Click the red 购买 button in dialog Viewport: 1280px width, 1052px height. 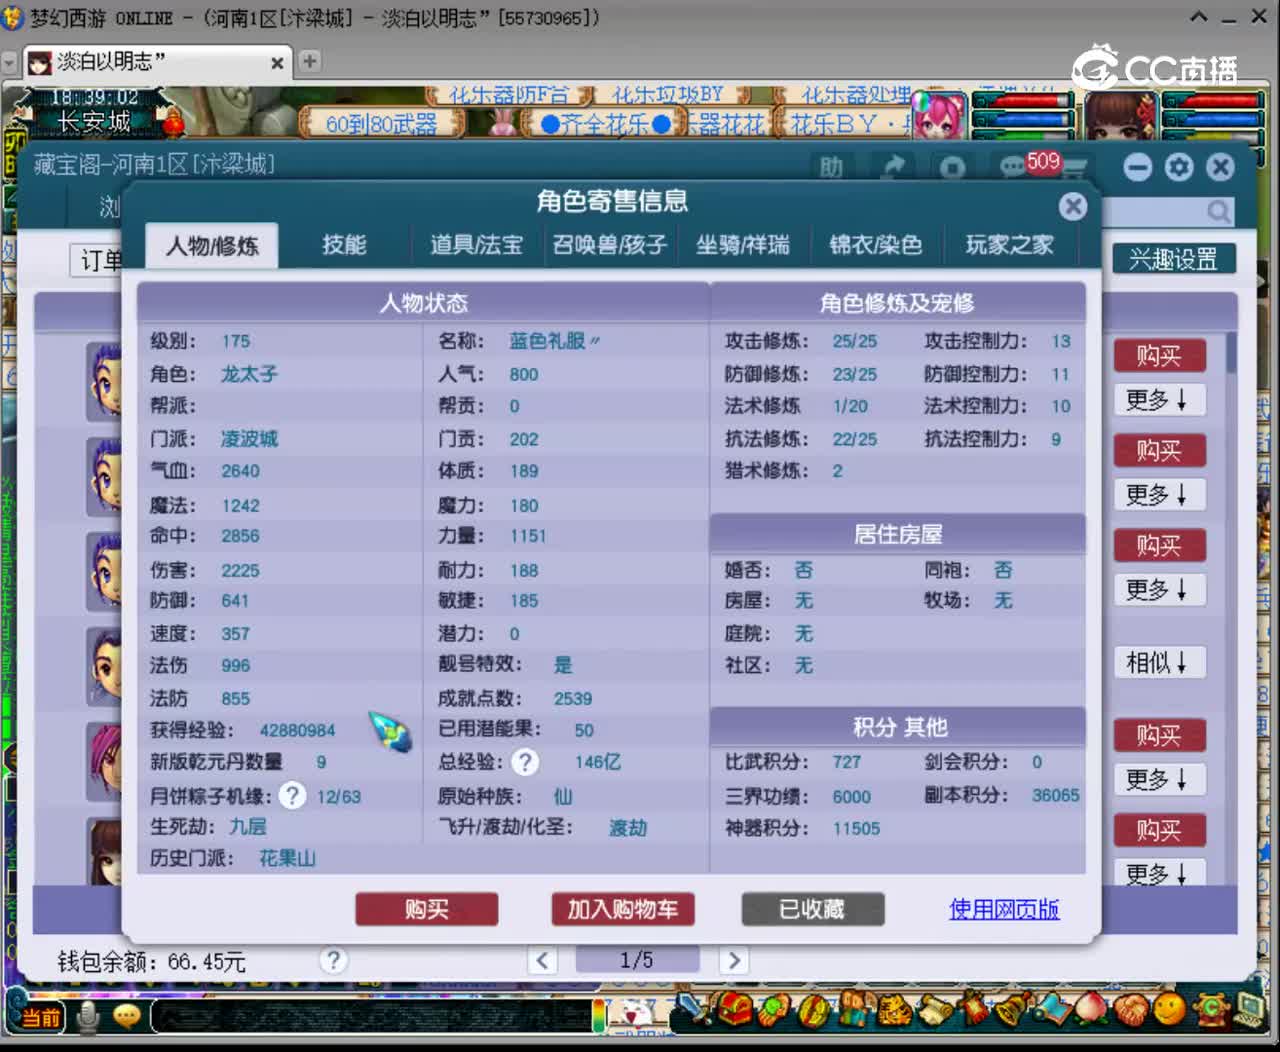pyautogui.click(x=427, y=909)
